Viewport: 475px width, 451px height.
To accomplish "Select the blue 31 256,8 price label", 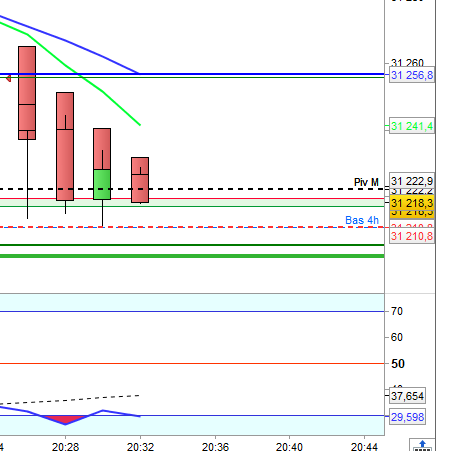I will (x=412, y=75).
